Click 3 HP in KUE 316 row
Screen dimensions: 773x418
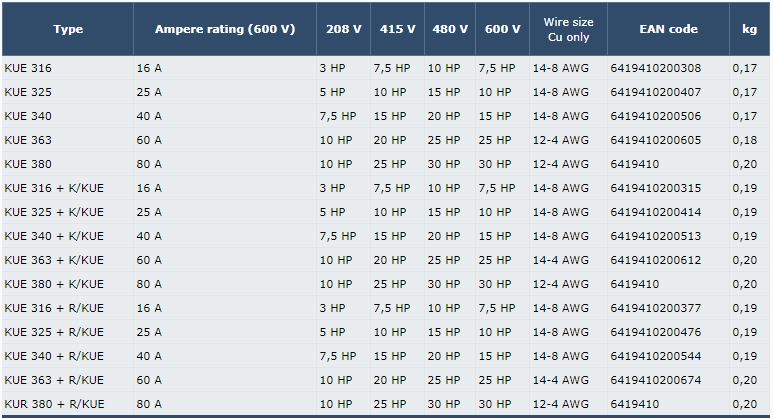point(332,68)
